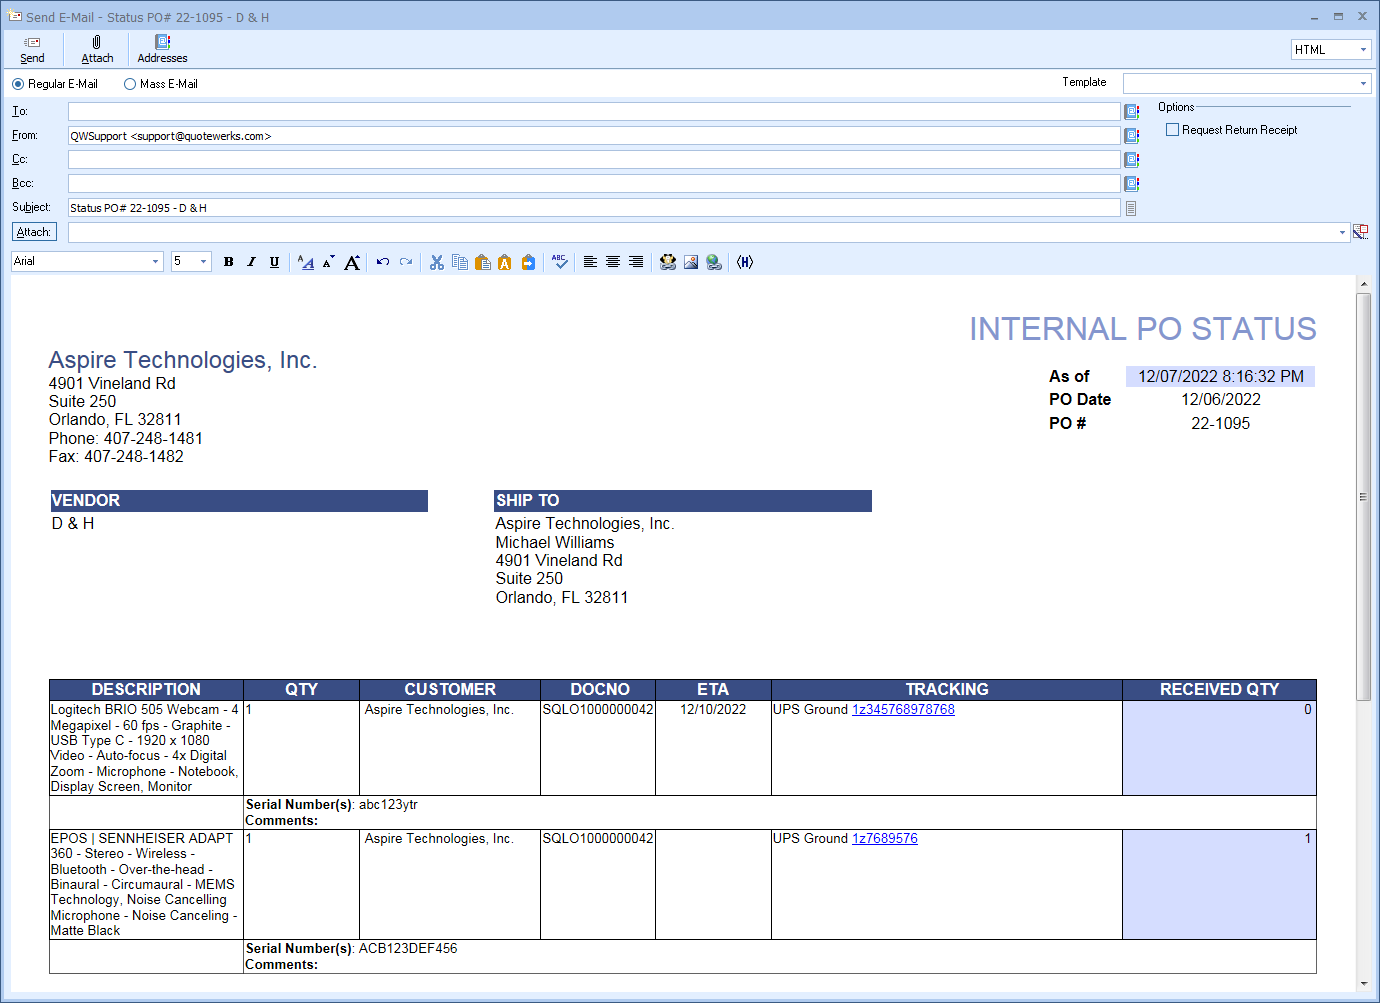Click the manage attachments icon beside Attach field
The image size is (1380, 1003).
click(x=1360, y=232)
